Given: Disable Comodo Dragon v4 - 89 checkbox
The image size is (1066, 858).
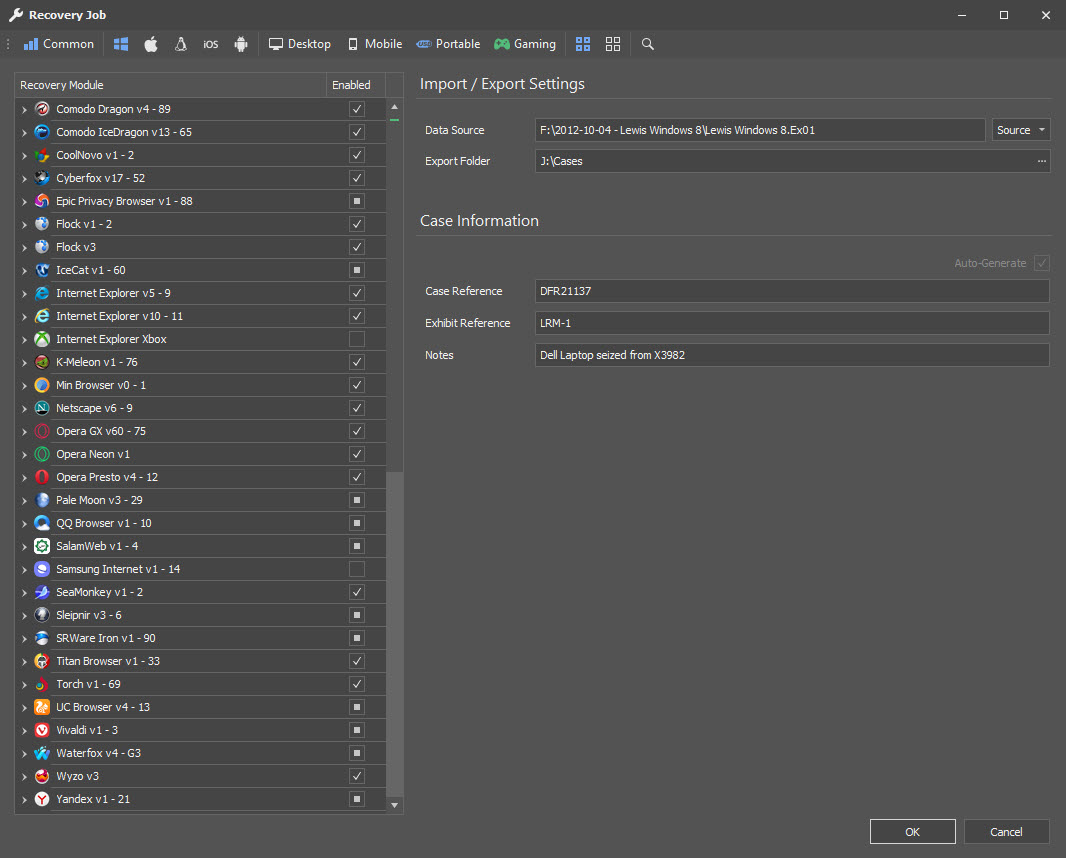Looking at the screenshot, I should coord(357,109).
